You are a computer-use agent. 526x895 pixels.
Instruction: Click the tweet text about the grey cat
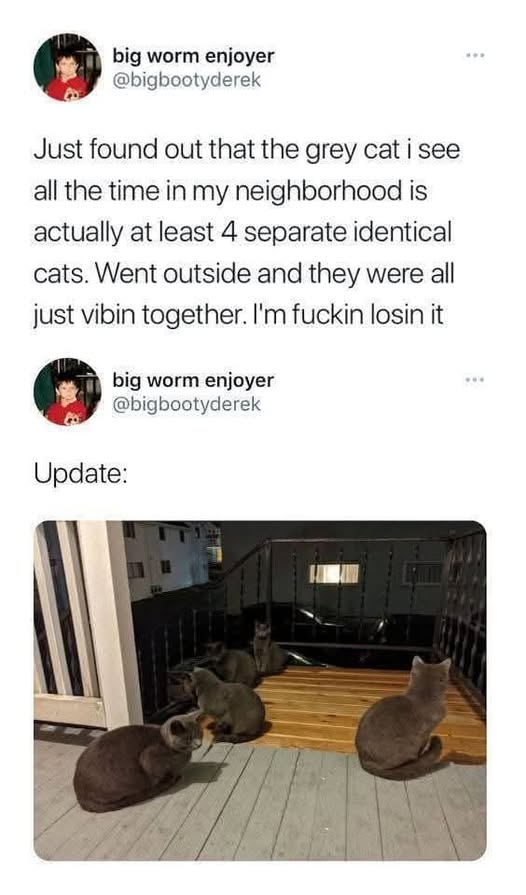tap(246, 232)
